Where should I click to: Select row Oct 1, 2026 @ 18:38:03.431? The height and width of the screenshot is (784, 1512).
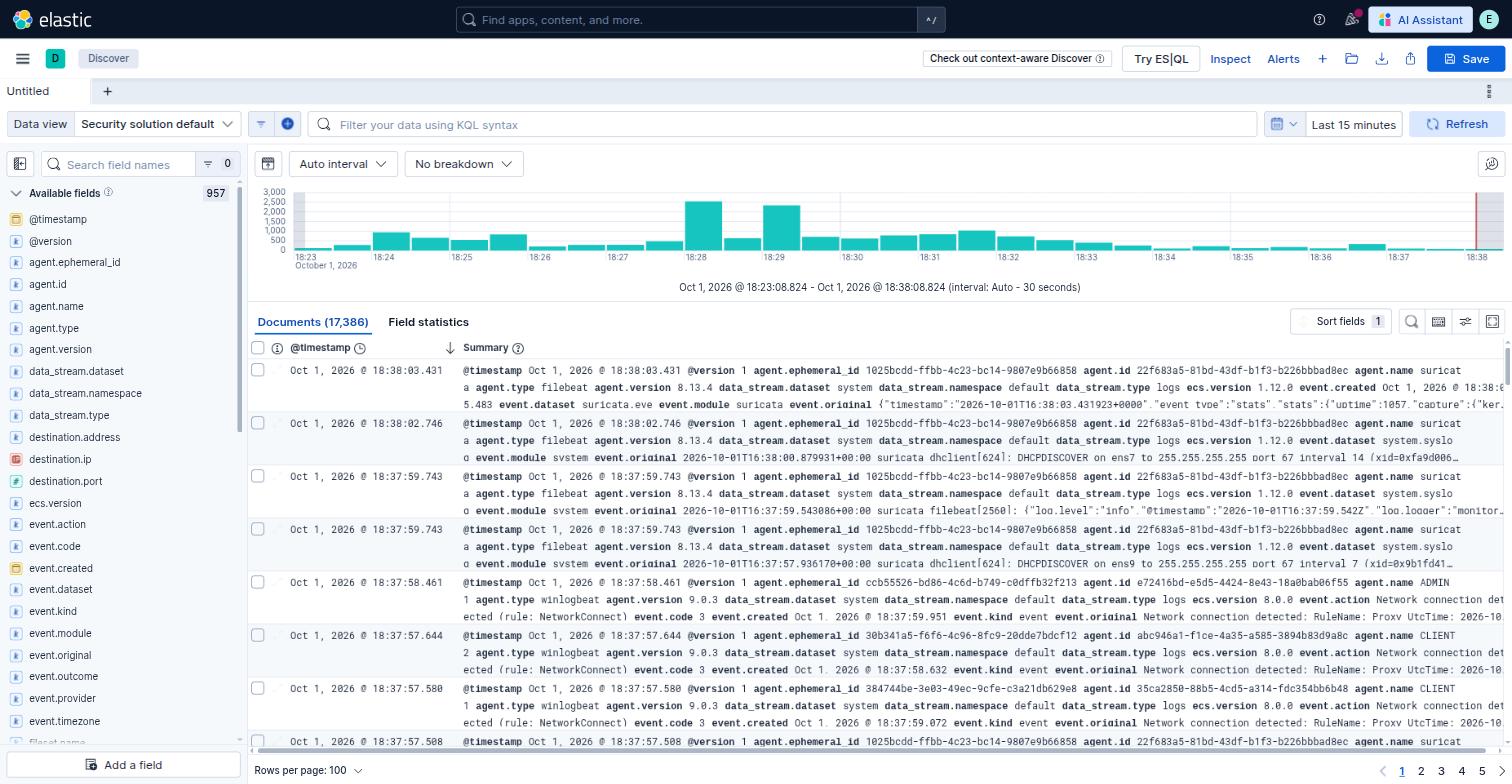click(x=258, y=370)
